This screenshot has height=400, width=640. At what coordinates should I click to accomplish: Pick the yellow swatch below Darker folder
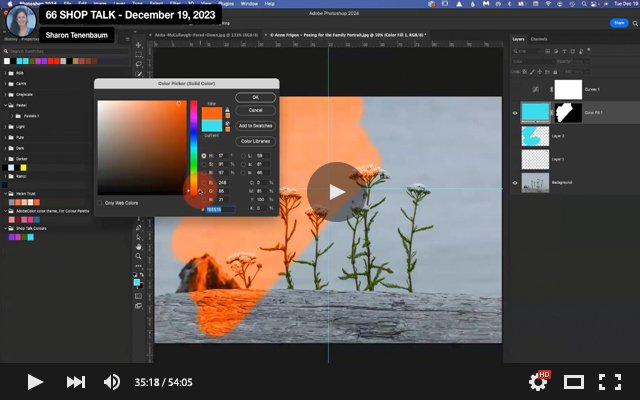click(x=23, y=168)
